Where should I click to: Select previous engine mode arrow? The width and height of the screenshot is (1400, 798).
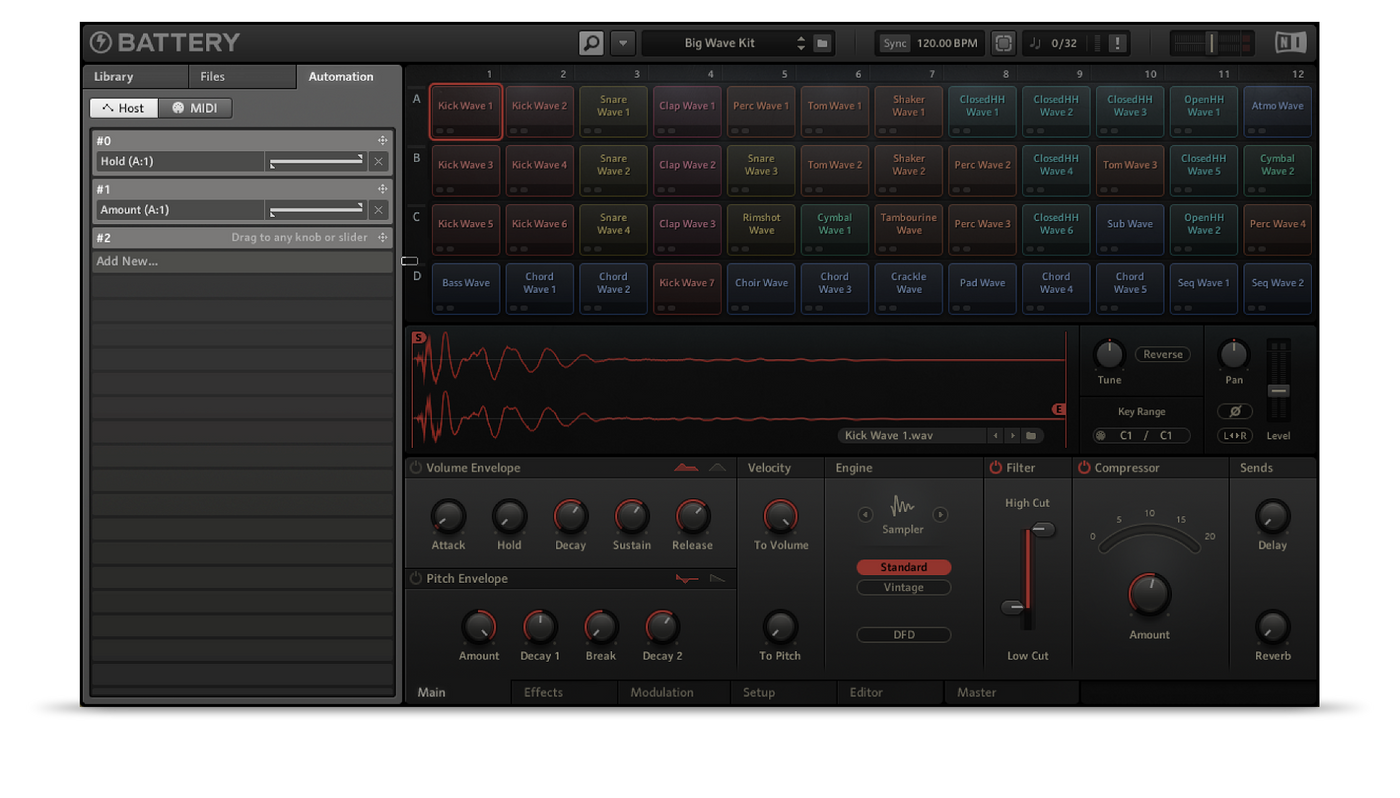(x=865, y=515)
